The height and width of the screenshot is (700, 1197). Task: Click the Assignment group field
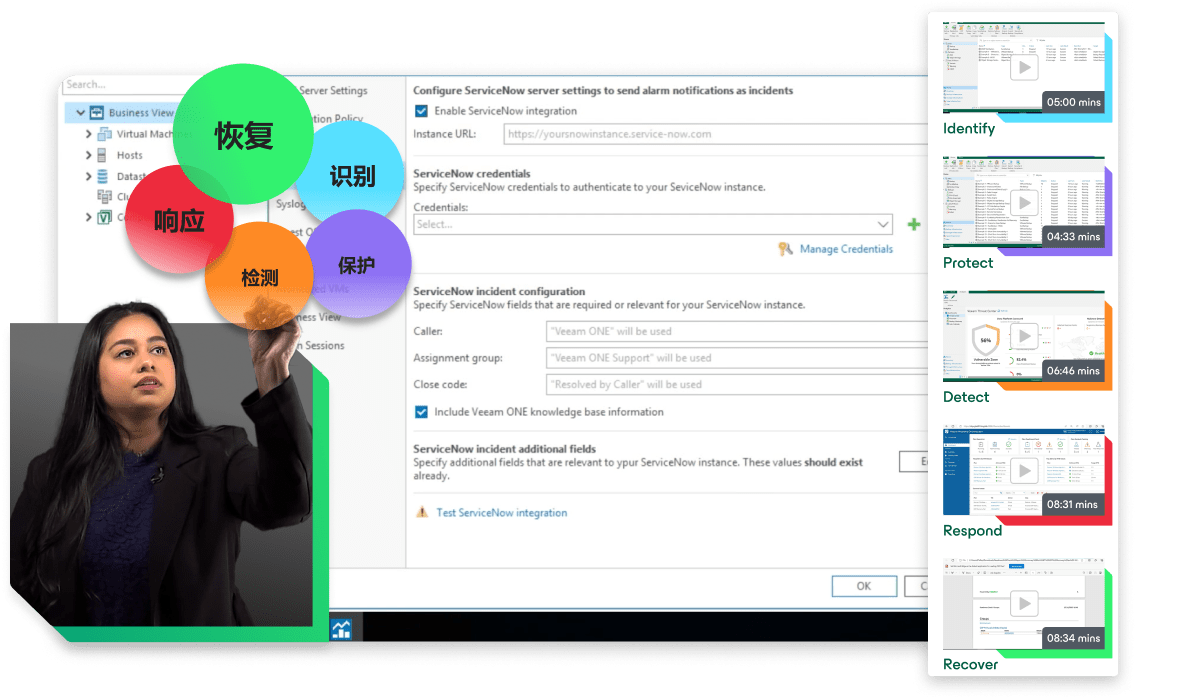737,358
